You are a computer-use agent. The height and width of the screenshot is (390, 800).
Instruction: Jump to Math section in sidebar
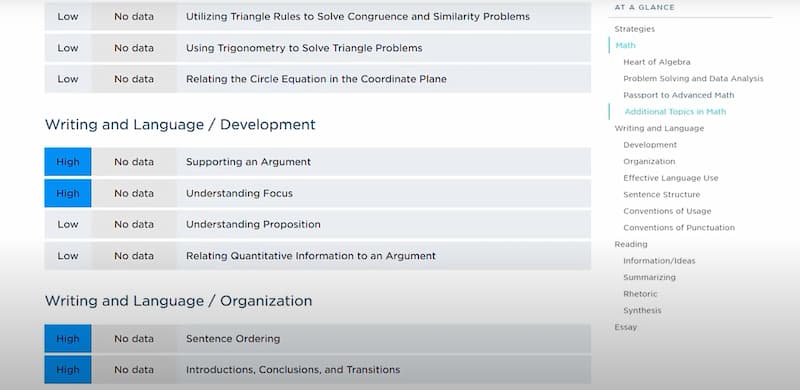pyautogui.click(x=626, y=45)
